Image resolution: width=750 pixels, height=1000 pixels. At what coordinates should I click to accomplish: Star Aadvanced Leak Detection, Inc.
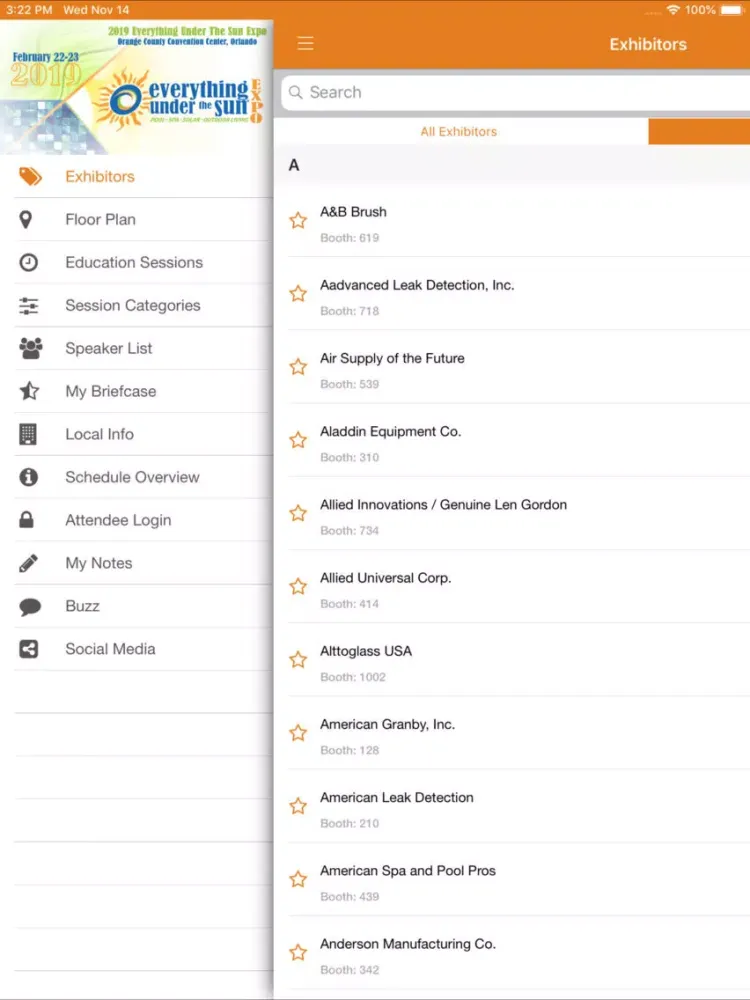[298, 294]
